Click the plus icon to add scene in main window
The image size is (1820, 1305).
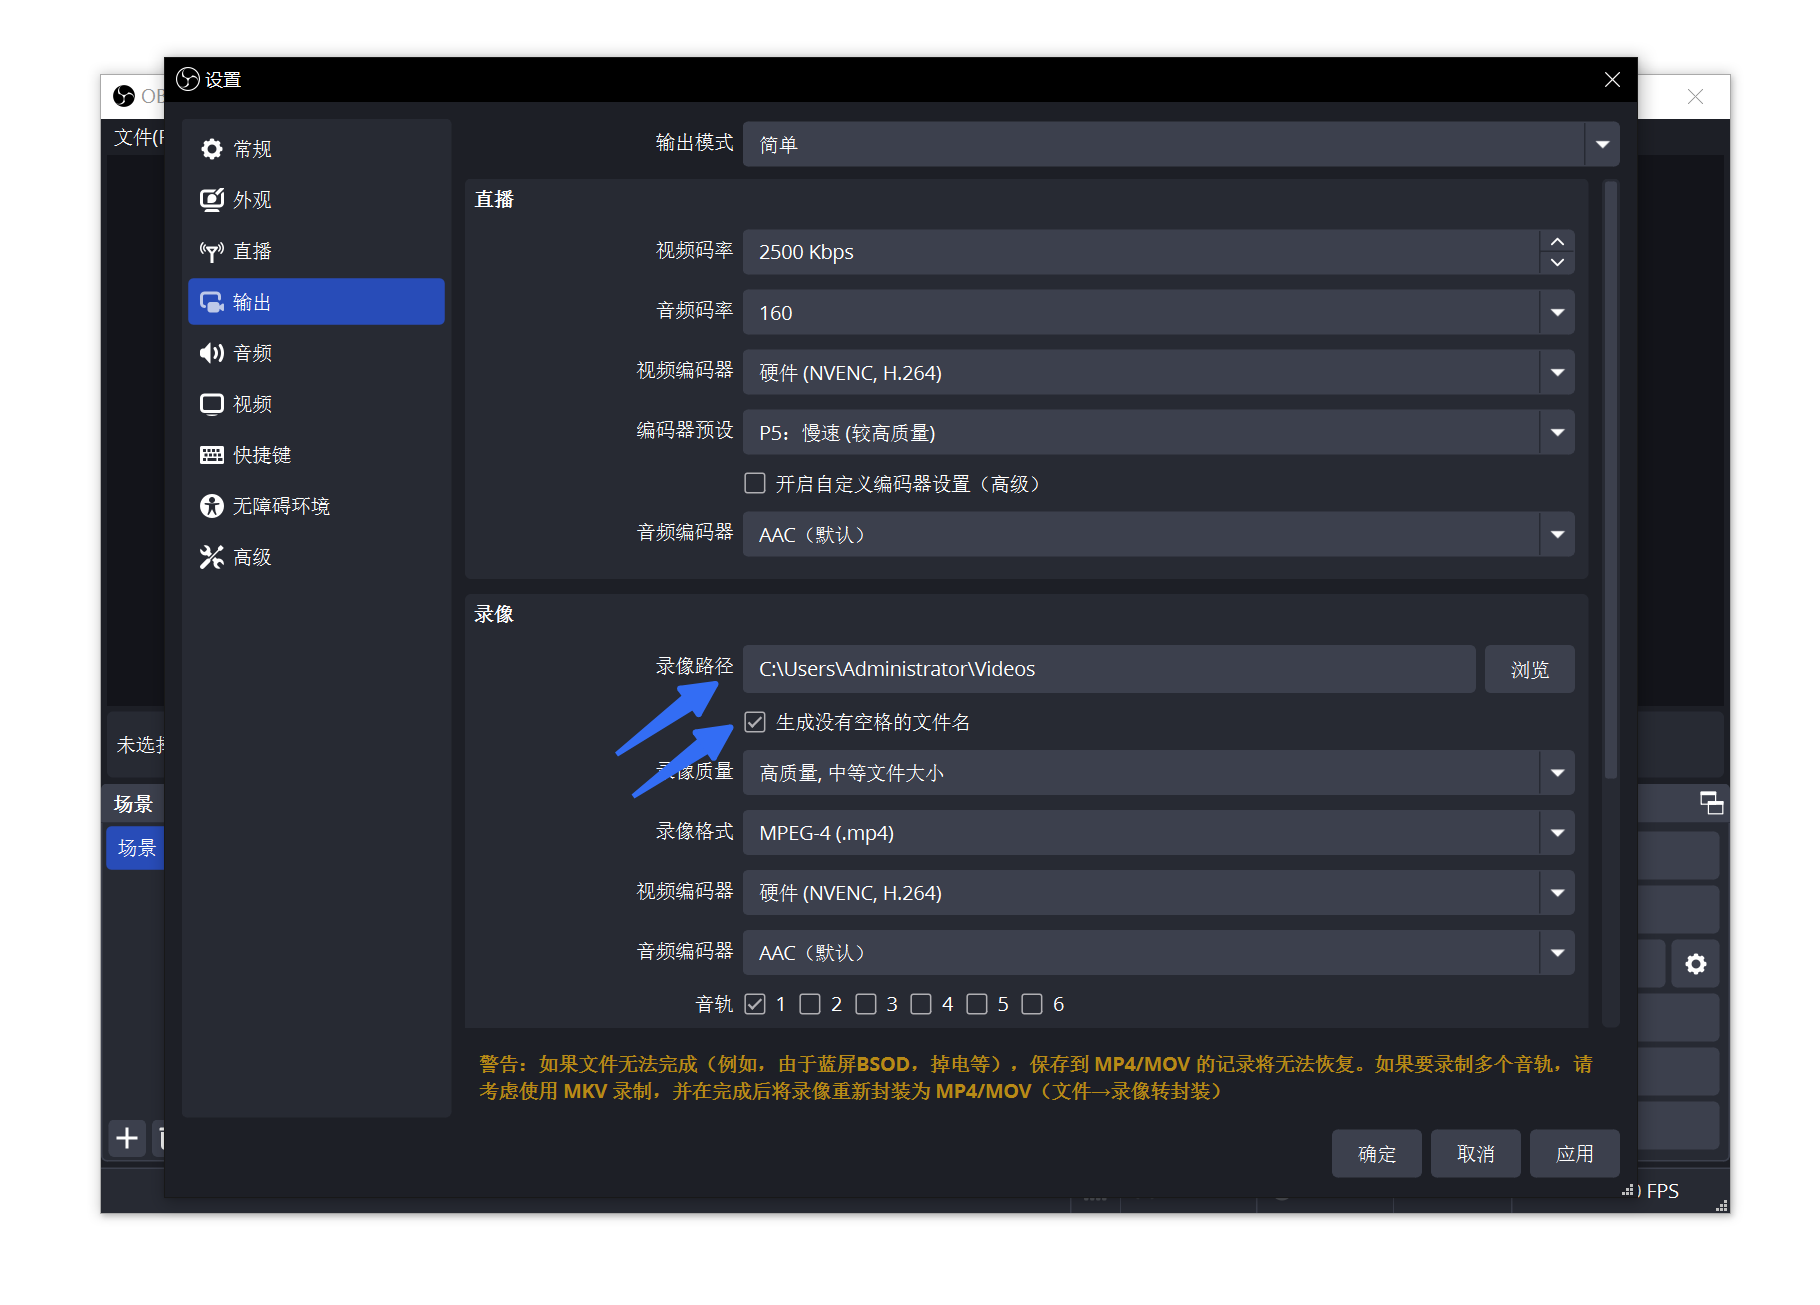tap(127, 1138)
